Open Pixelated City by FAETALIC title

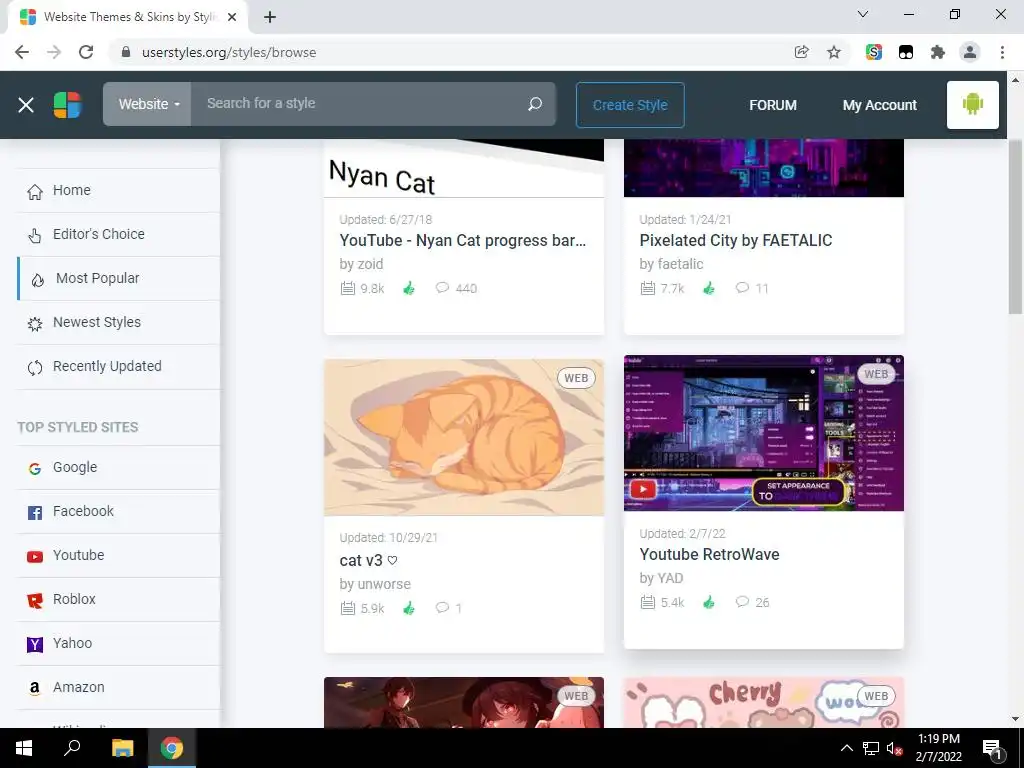(x=736, y=240)
